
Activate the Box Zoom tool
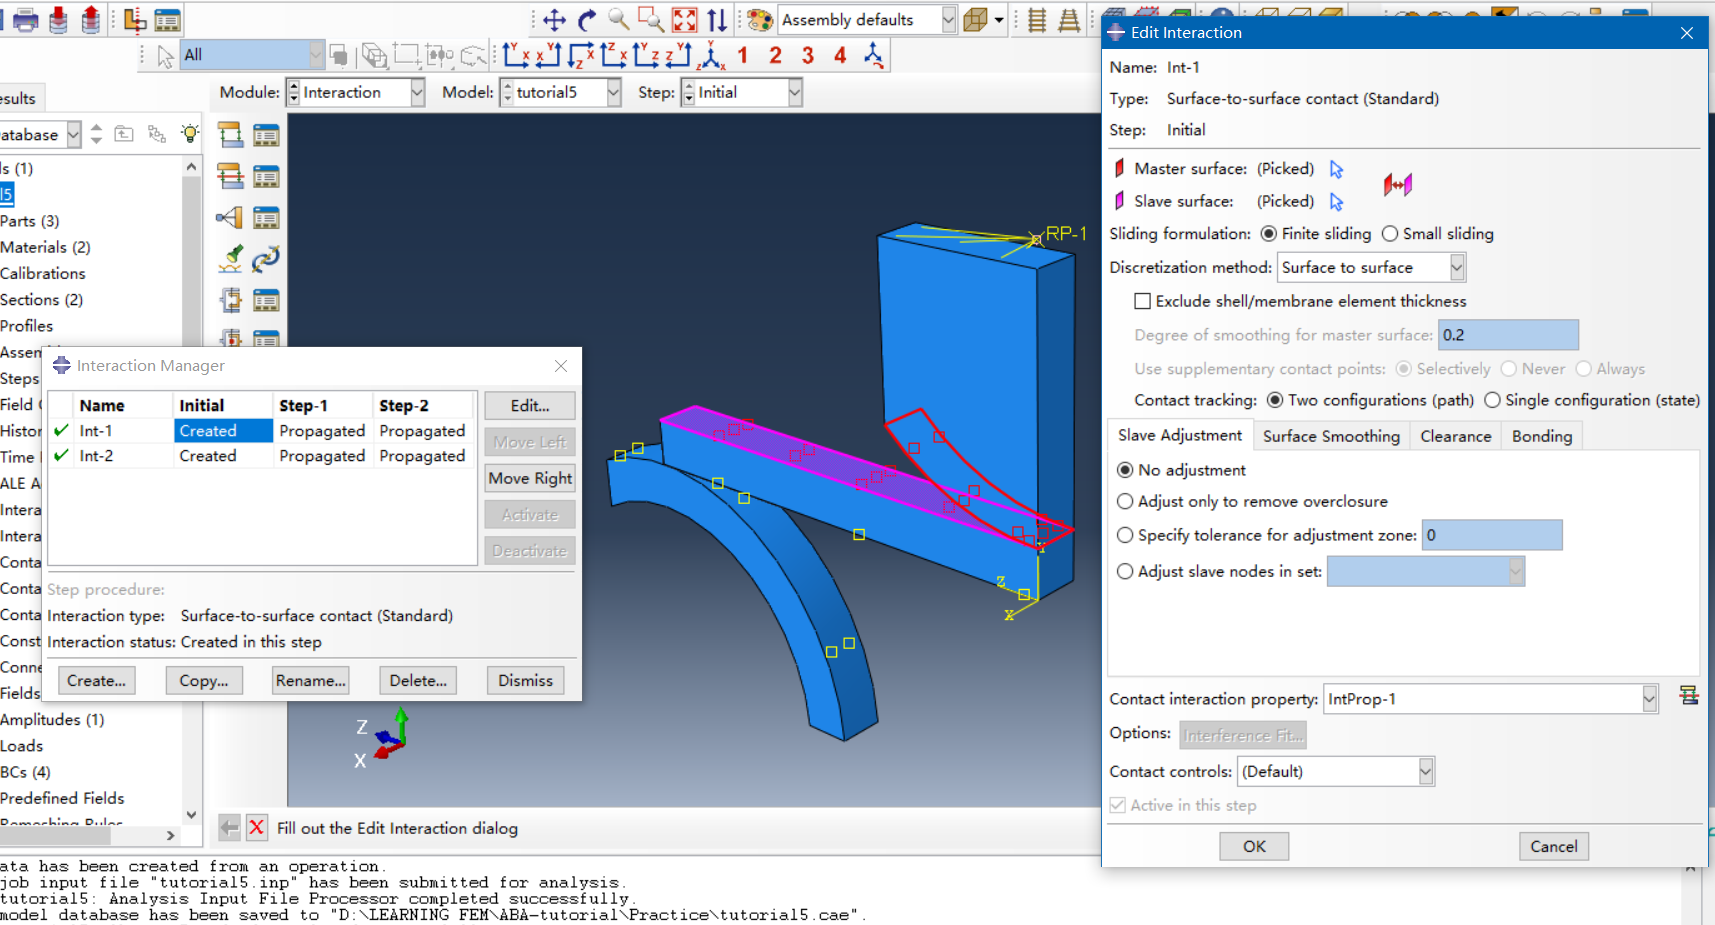tap(650, 19)
